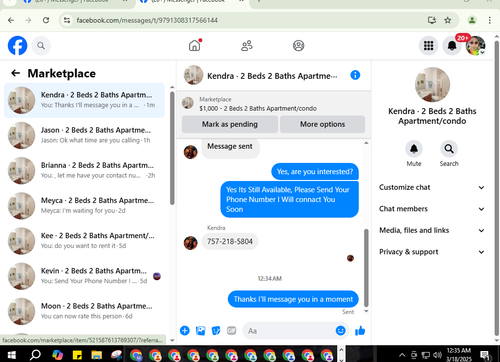Image resolution: width=500 pixels, height=362 pixels.
Task: Open the Chrome profile icon
Action: (472, 20)
